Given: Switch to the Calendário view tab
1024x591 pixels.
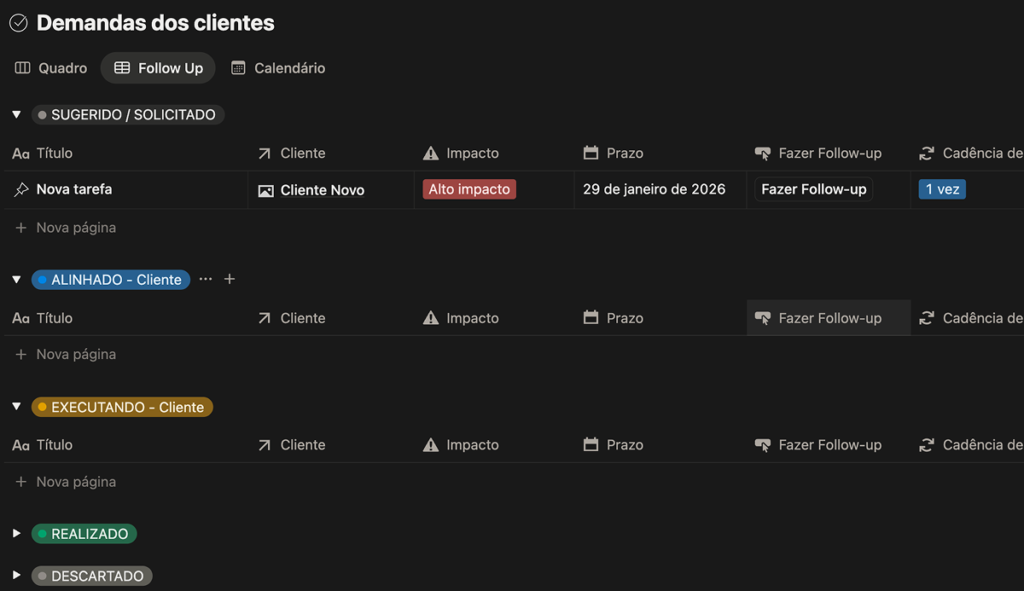Looking at the screenshot, I should pos(278,68).
